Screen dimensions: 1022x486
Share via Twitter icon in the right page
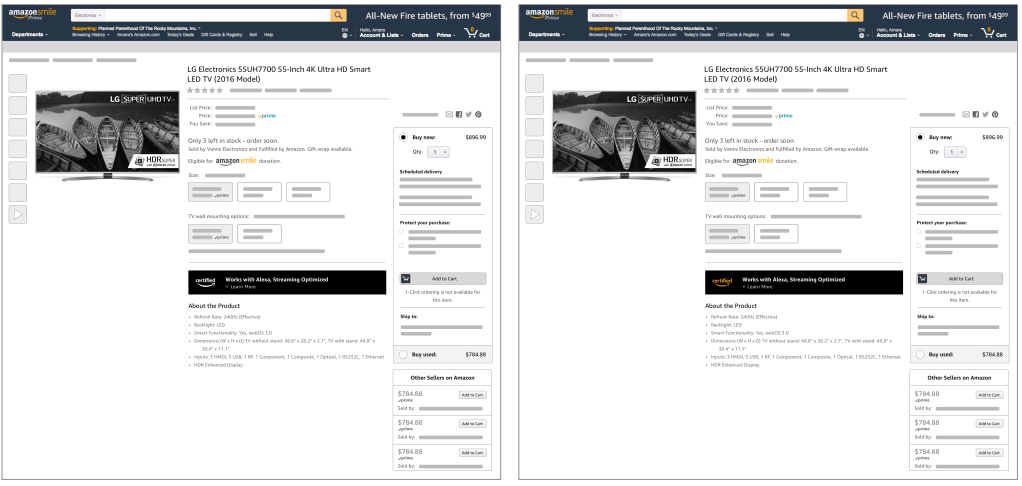pos(985,115)
